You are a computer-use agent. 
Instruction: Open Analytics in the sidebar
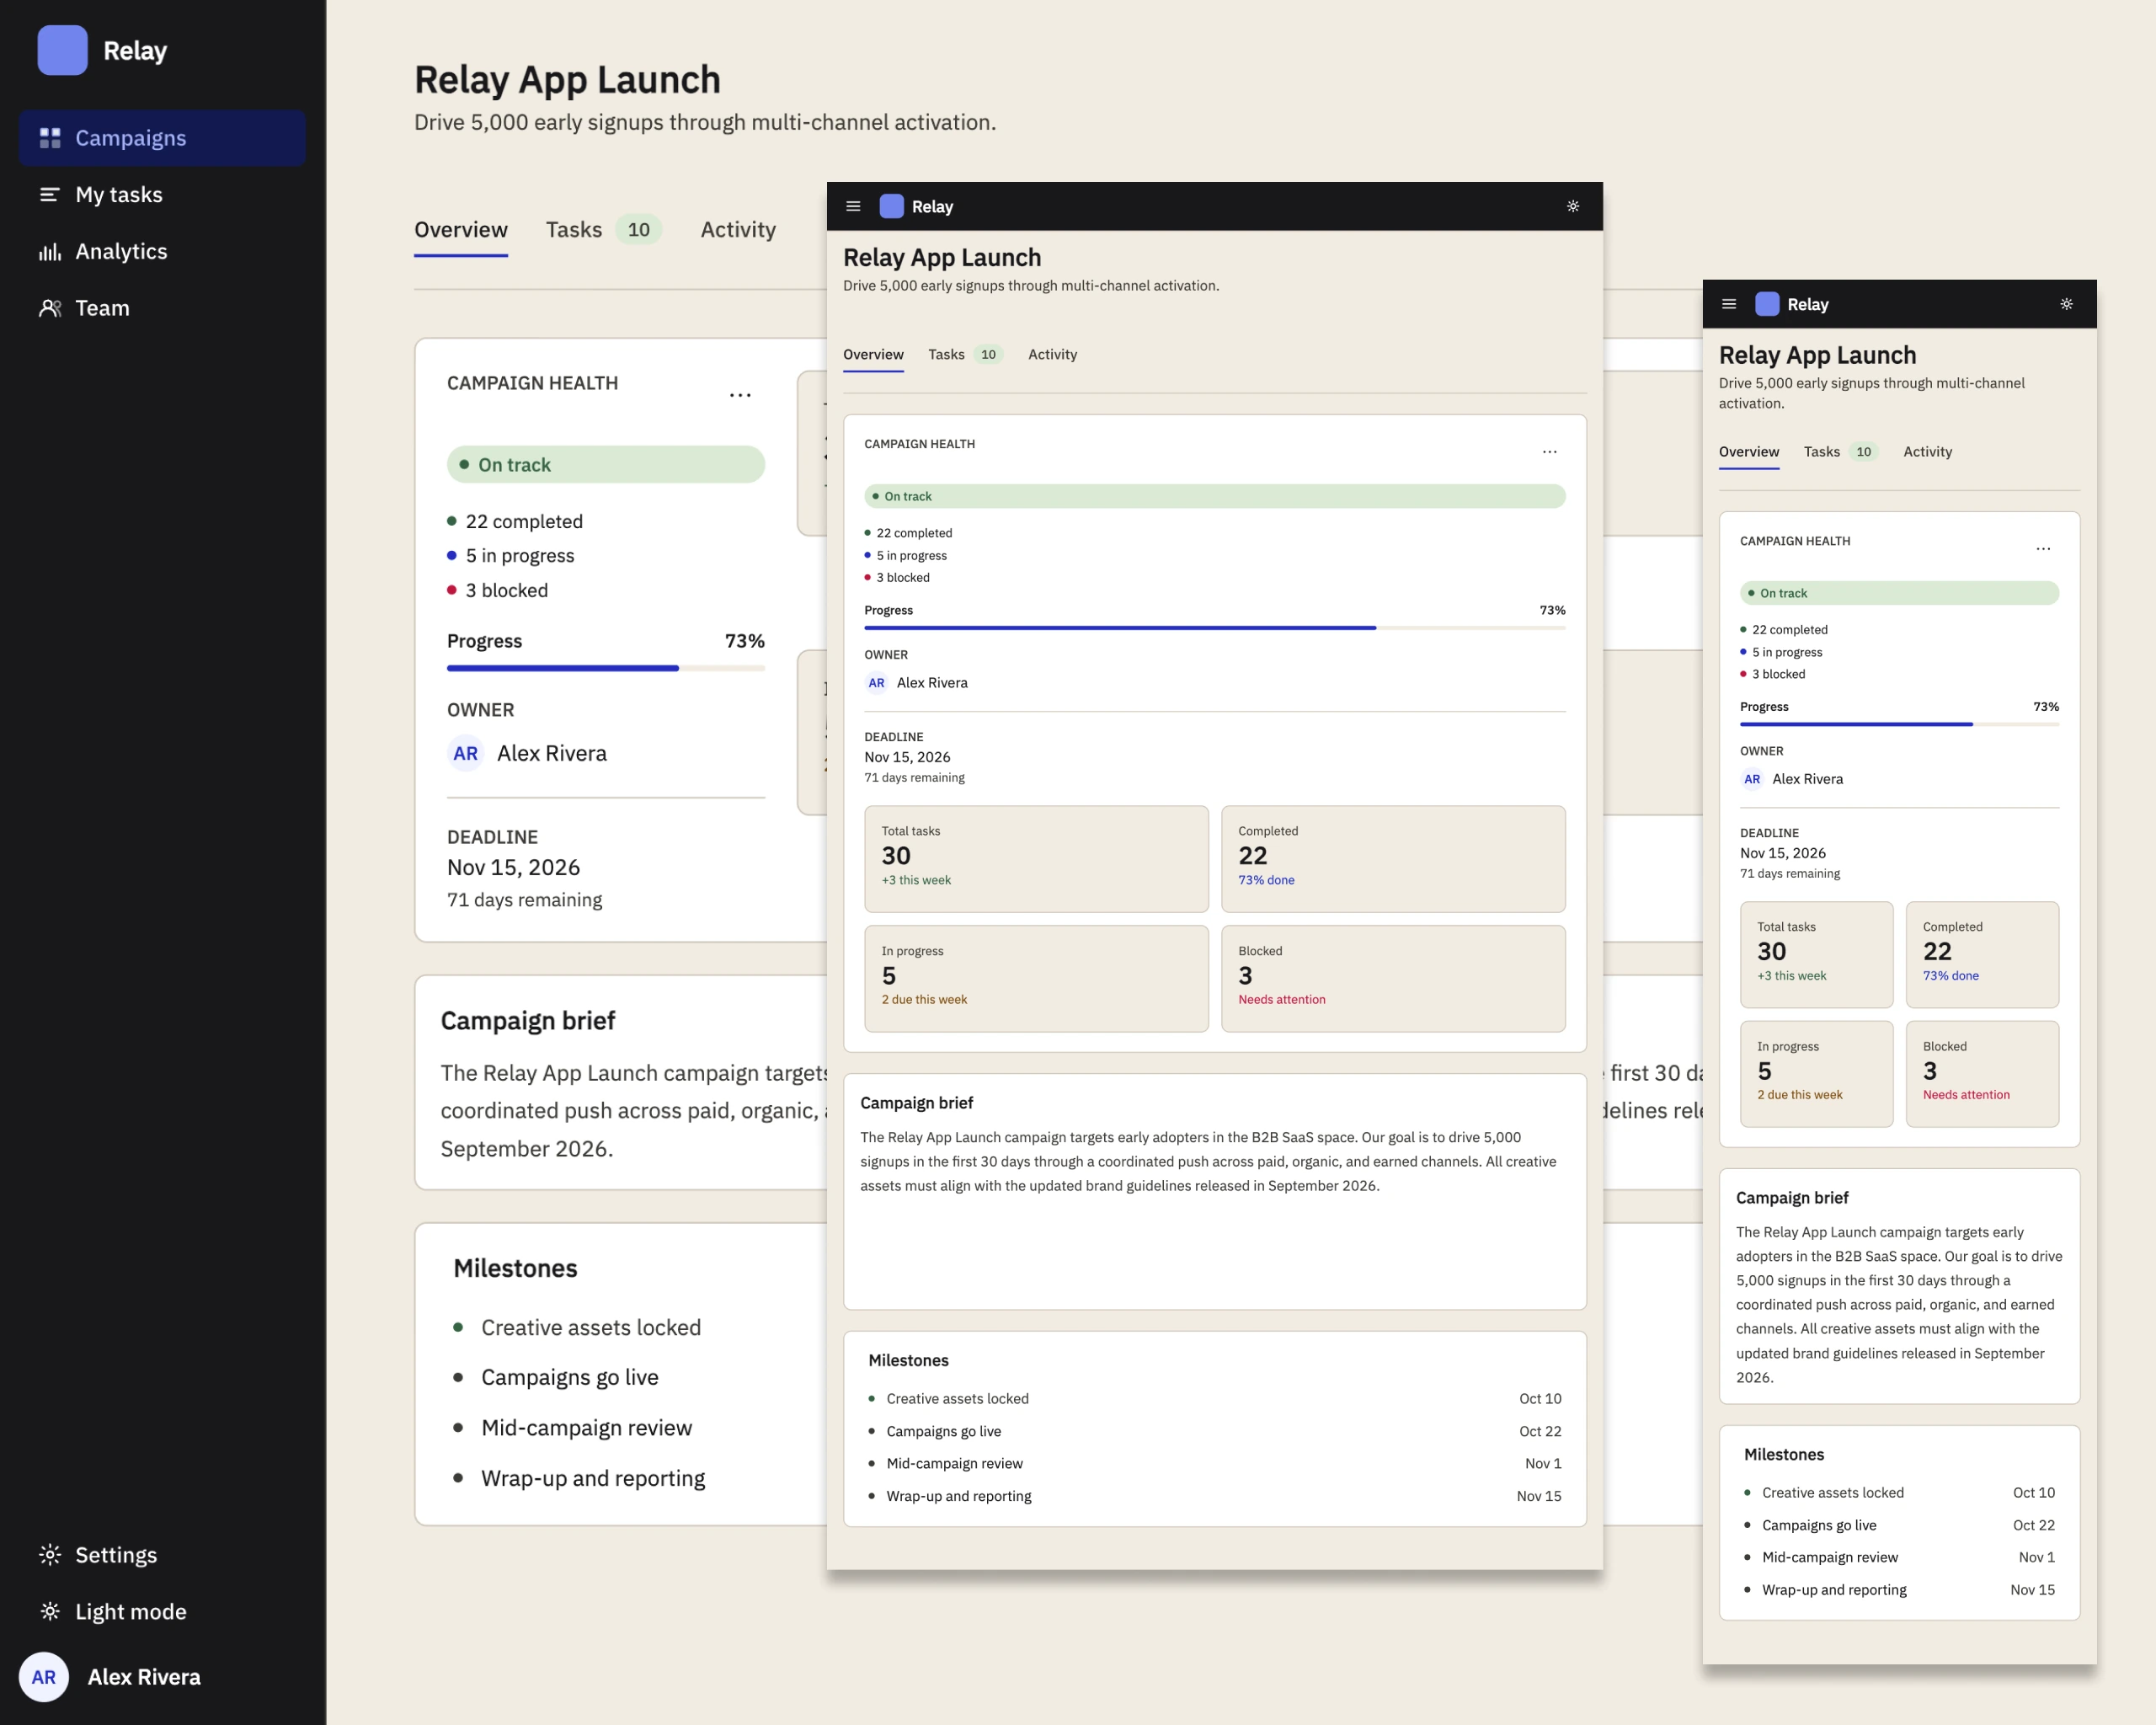pyautogui.click(x=162, y=251)
